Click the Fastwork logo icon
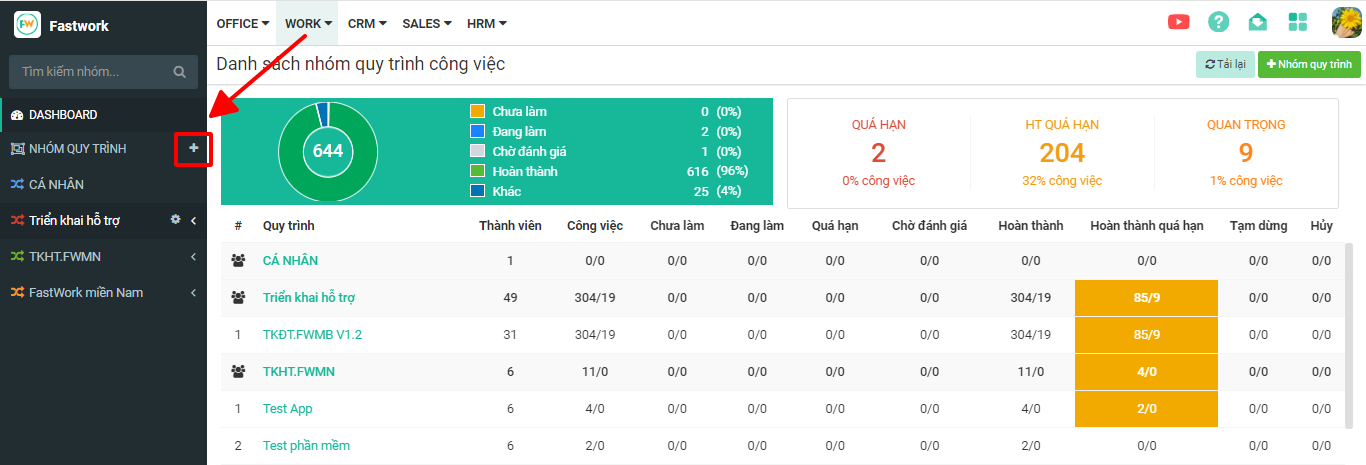1366x465 pixels. pyautogui.click(x=27, y=25)
